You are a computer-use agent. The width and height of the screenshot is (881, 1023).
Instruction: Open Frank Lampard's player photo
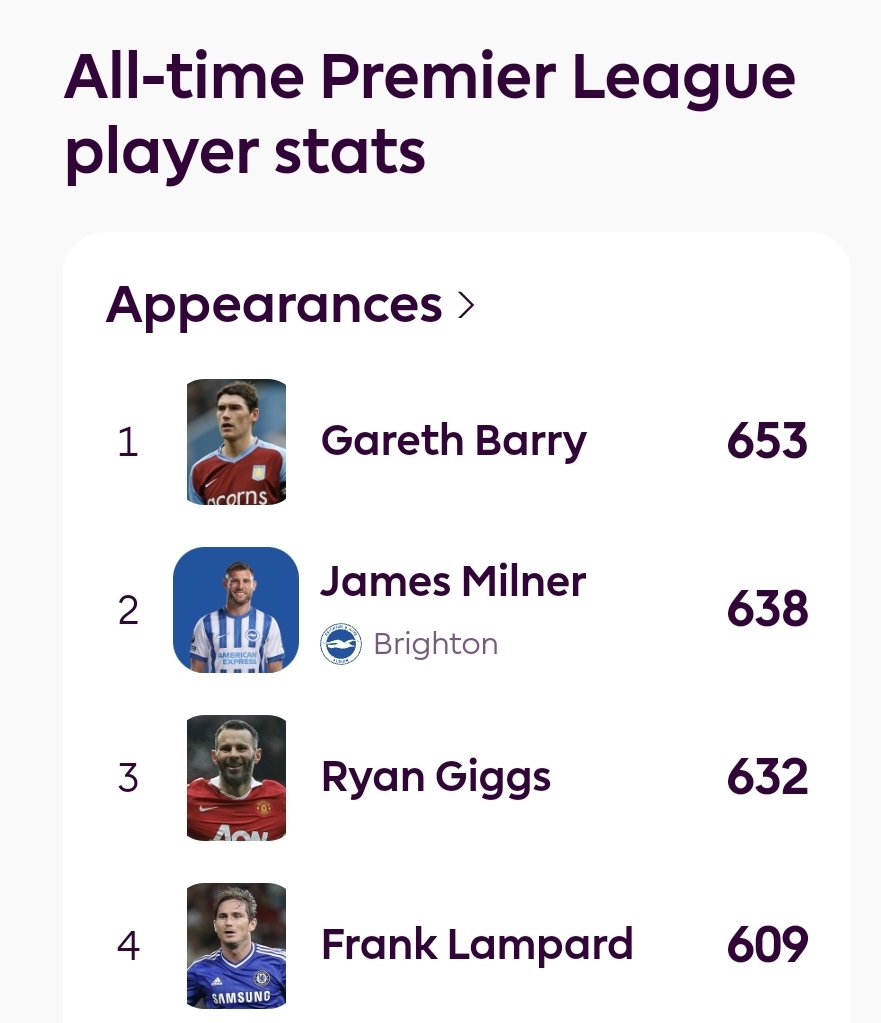coord(236,945)
